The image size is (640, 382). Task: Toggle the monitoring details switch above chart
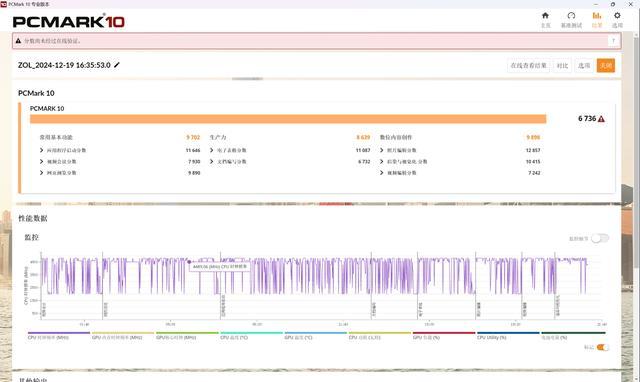[600, 238]
